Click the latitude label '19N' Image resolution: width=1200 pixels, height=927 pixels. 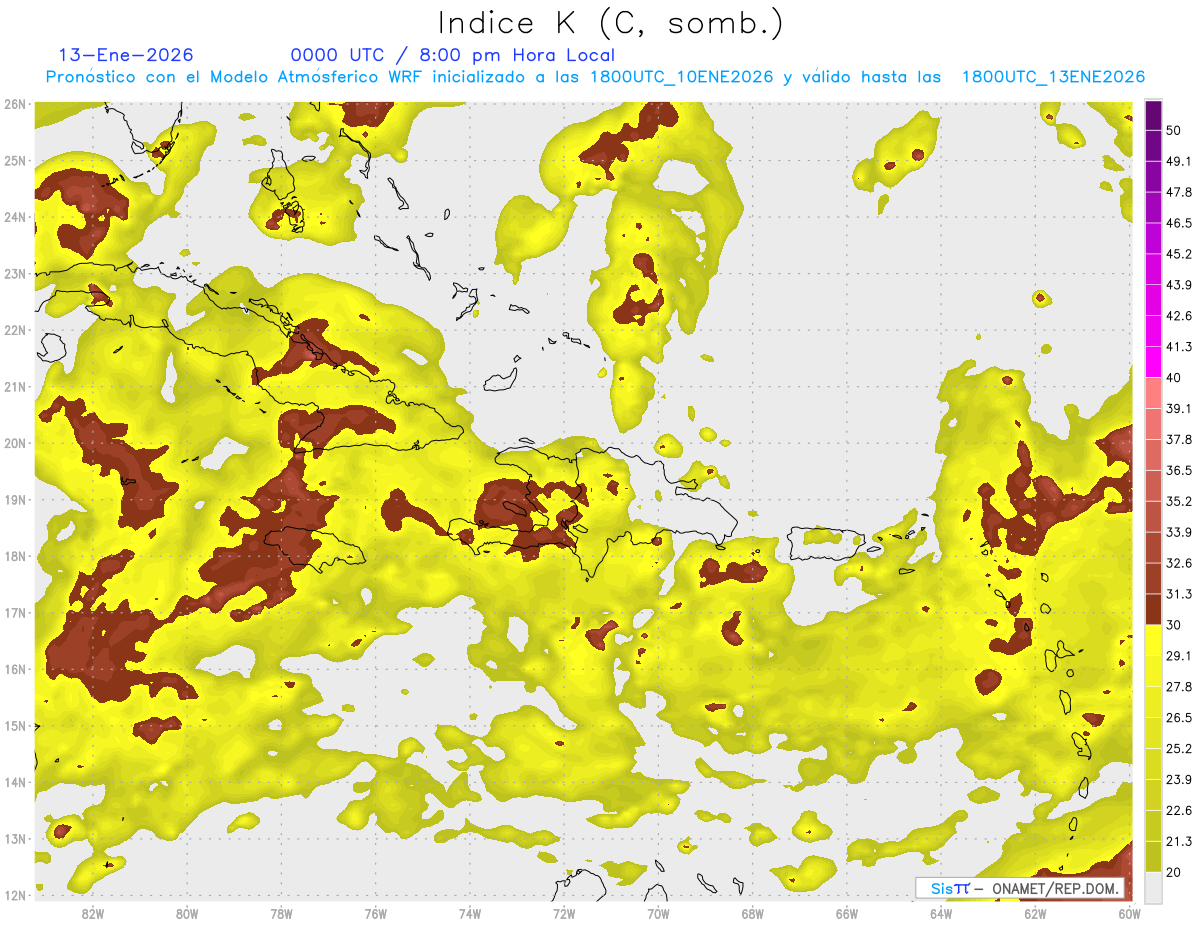[x=15, y=499]
